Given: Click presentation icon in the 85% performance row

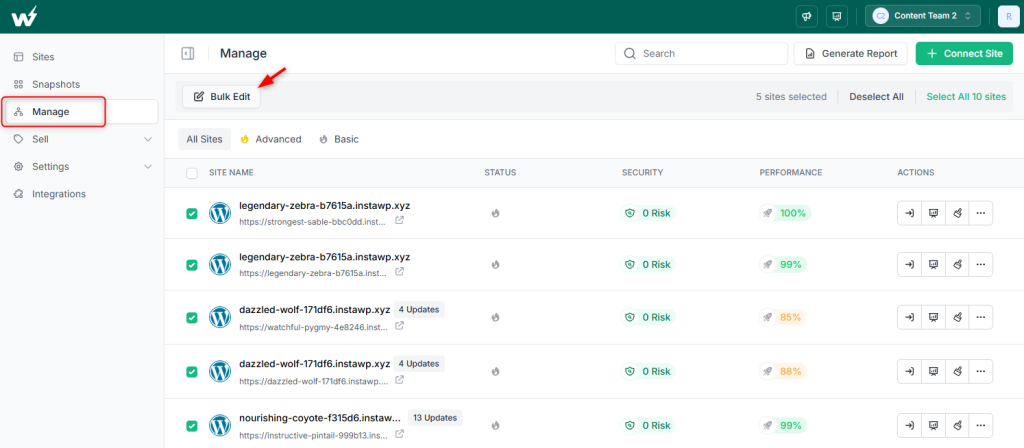Looking at the screenshot, I should pyautogui.click(x=933, y=317).
